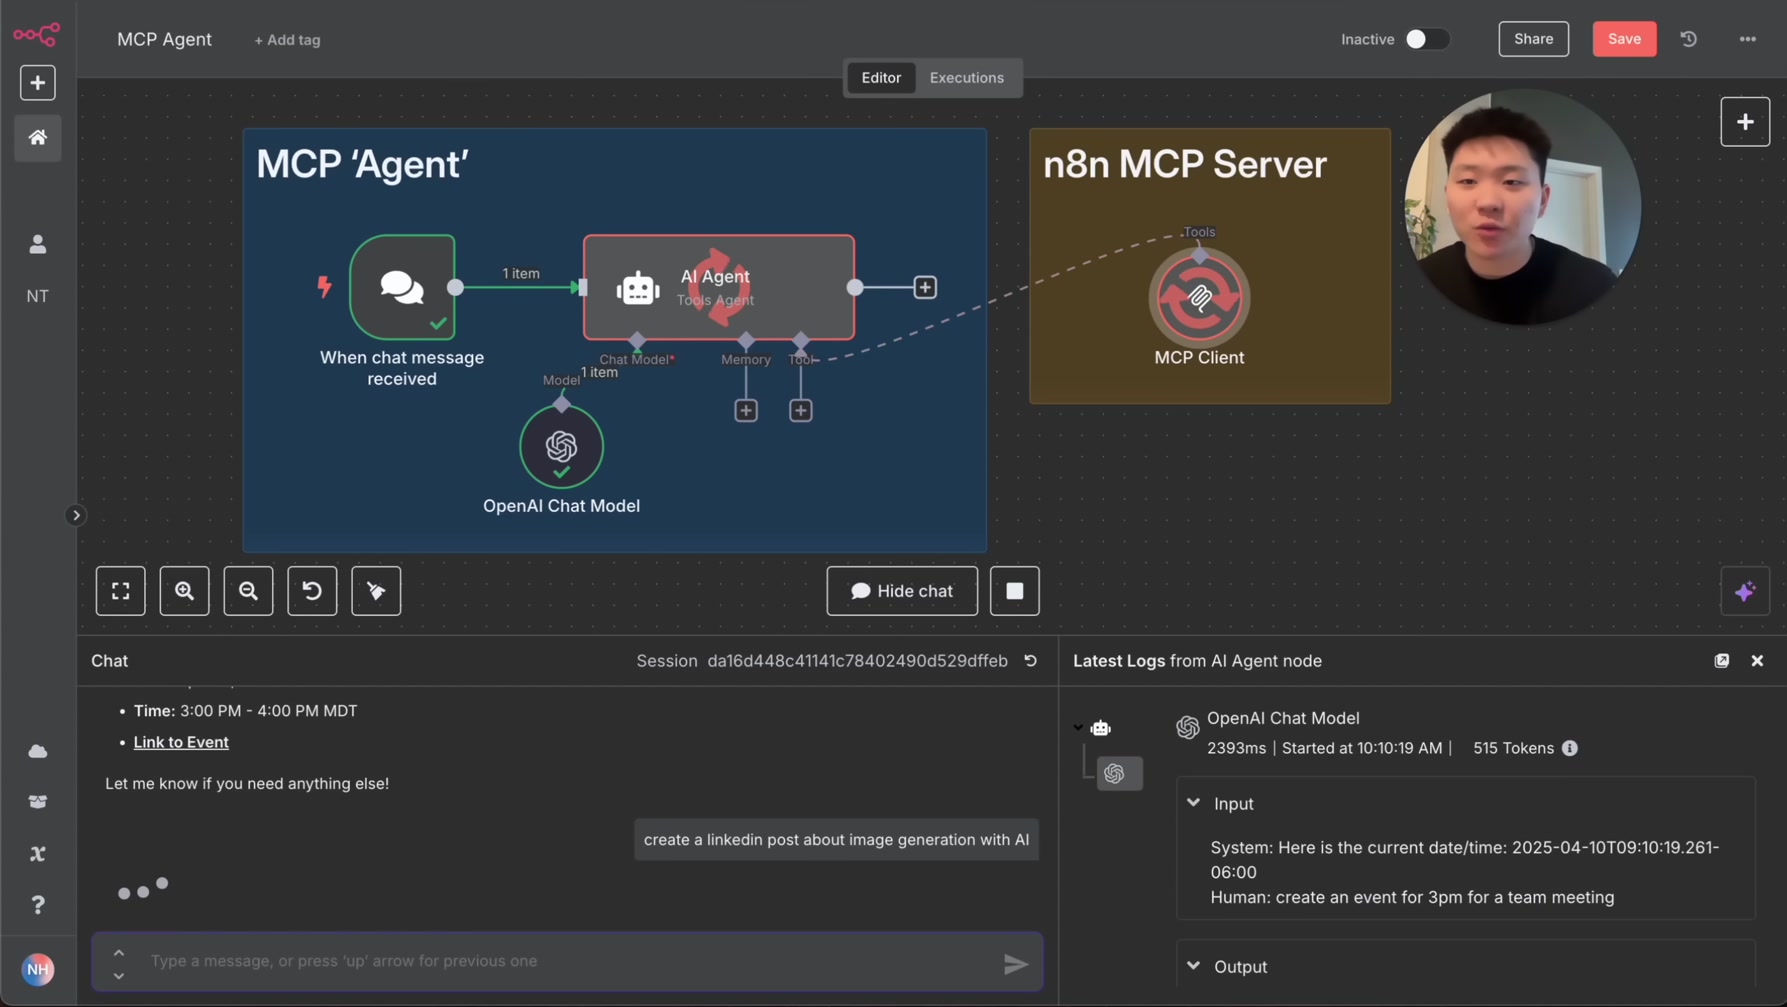The height and width of the screenshot is (1007, 1787).
Task: Open the templates box icon in sidebar
Action: click(x=37, y=802)
